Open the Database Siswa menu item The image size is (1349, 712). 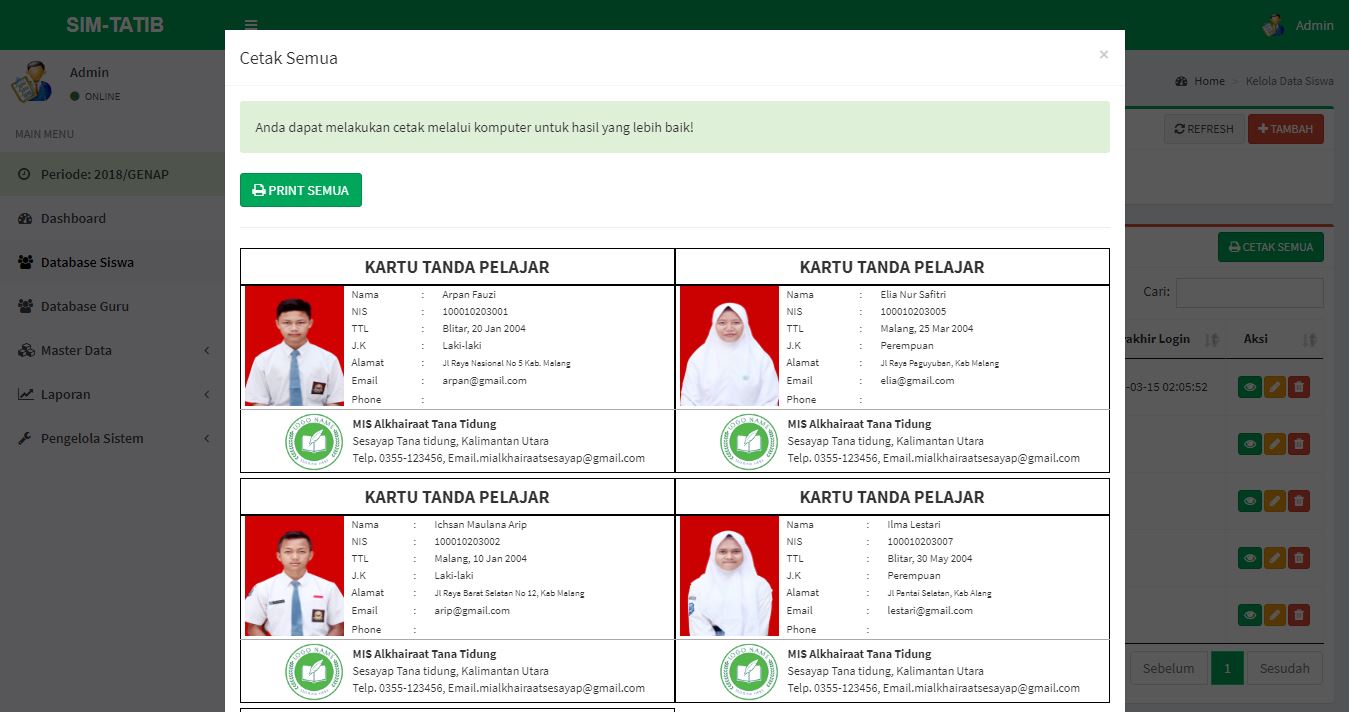[112, 262]
